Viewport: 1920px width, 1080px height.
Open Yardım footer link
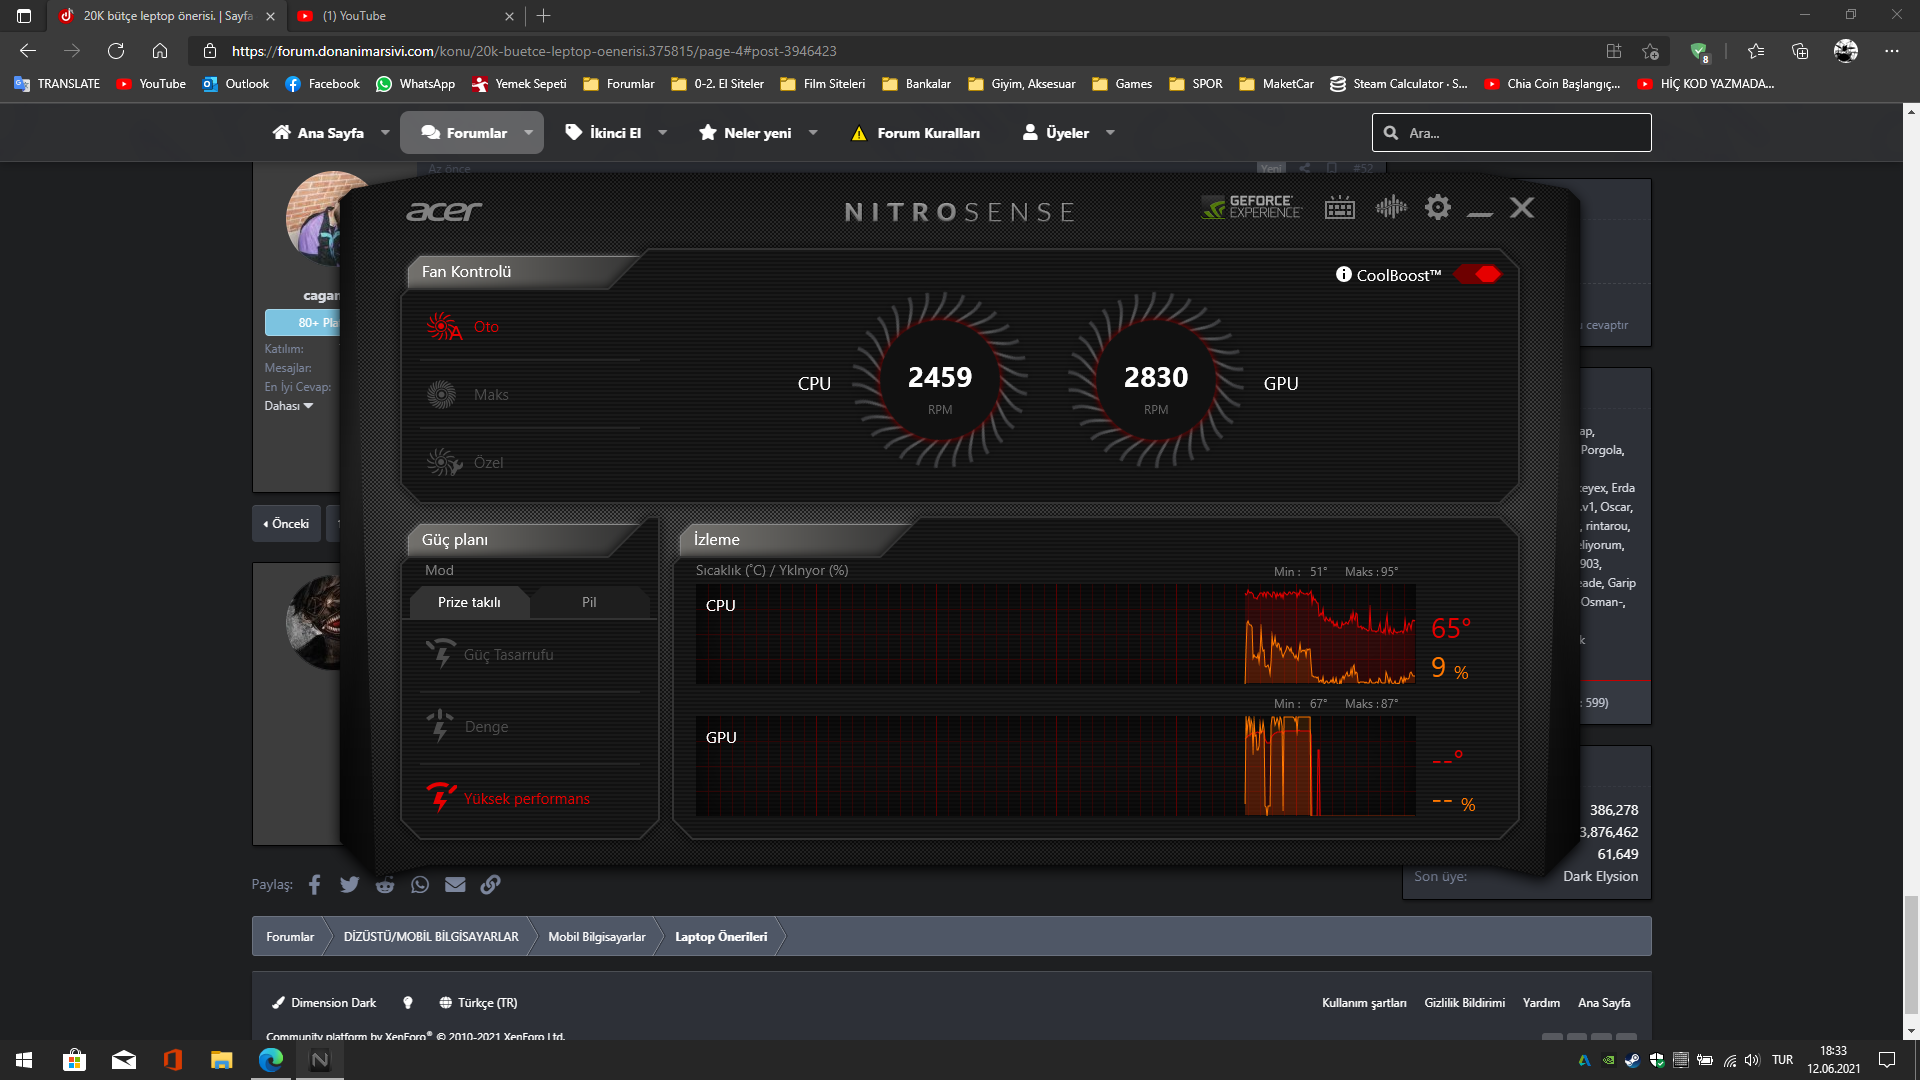(1541, 1003)
